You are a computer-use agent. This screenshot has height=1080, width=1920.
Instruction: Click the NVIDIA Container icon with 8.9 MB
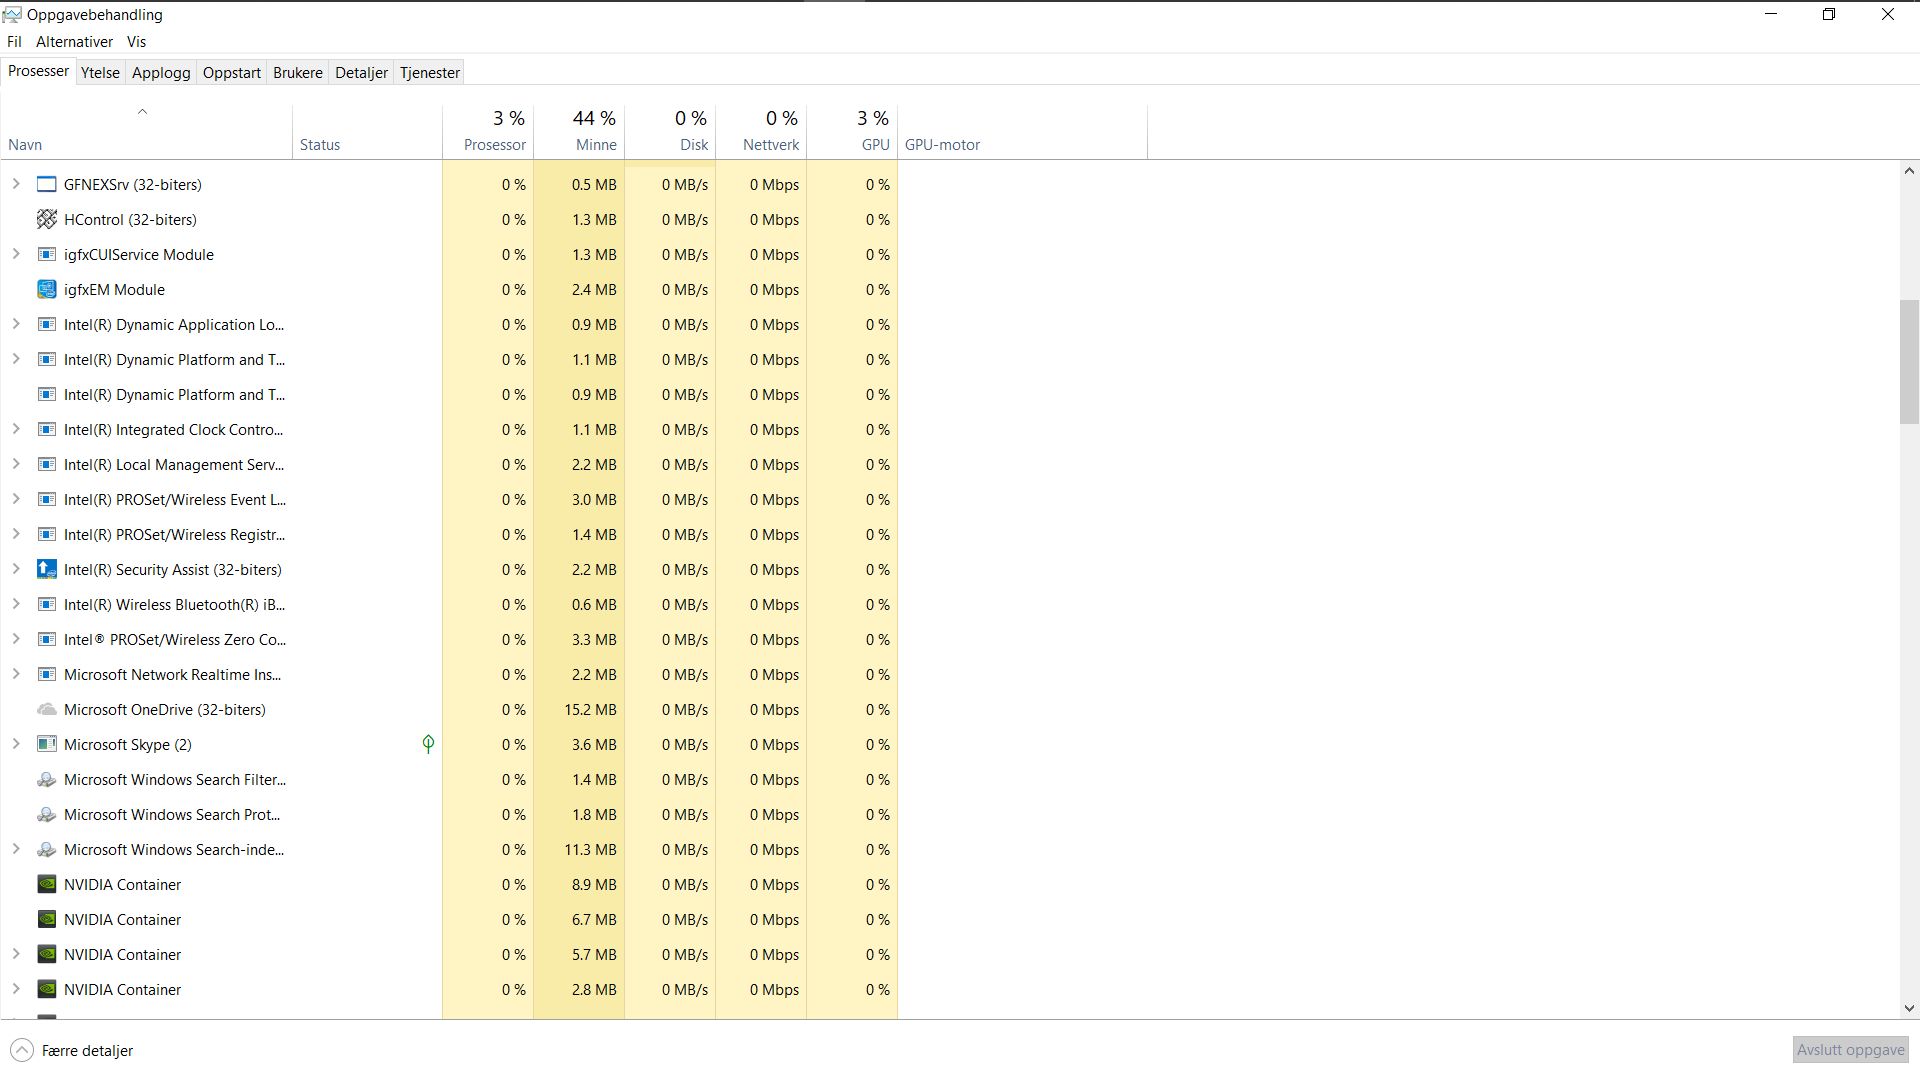[x=46, y=884]
